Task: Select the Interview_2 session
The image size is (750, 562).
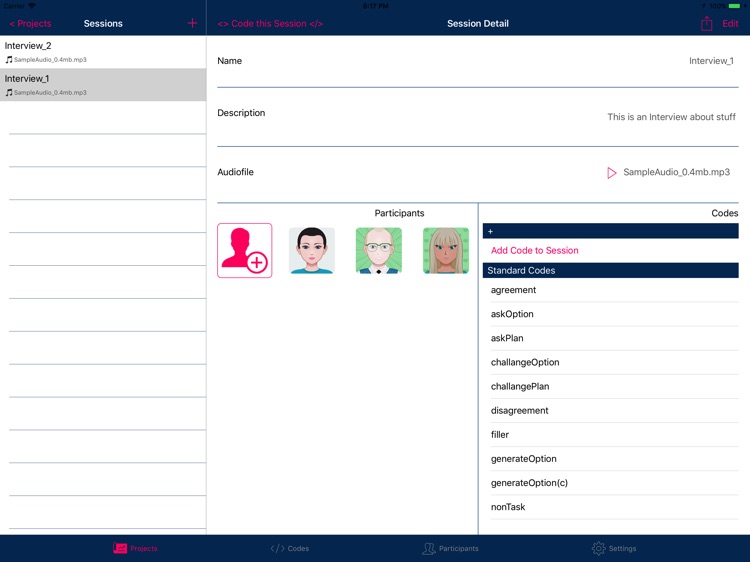Action: point(103,52)
